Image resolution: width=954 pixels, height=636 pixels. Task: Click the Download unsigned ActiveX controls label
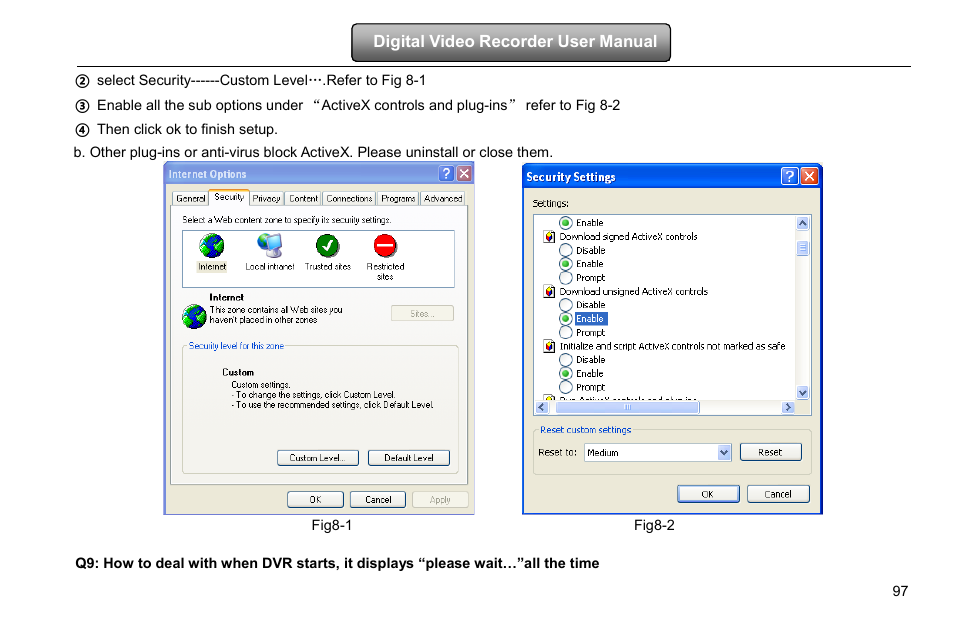pyautogui.click(x=633, y=292)
